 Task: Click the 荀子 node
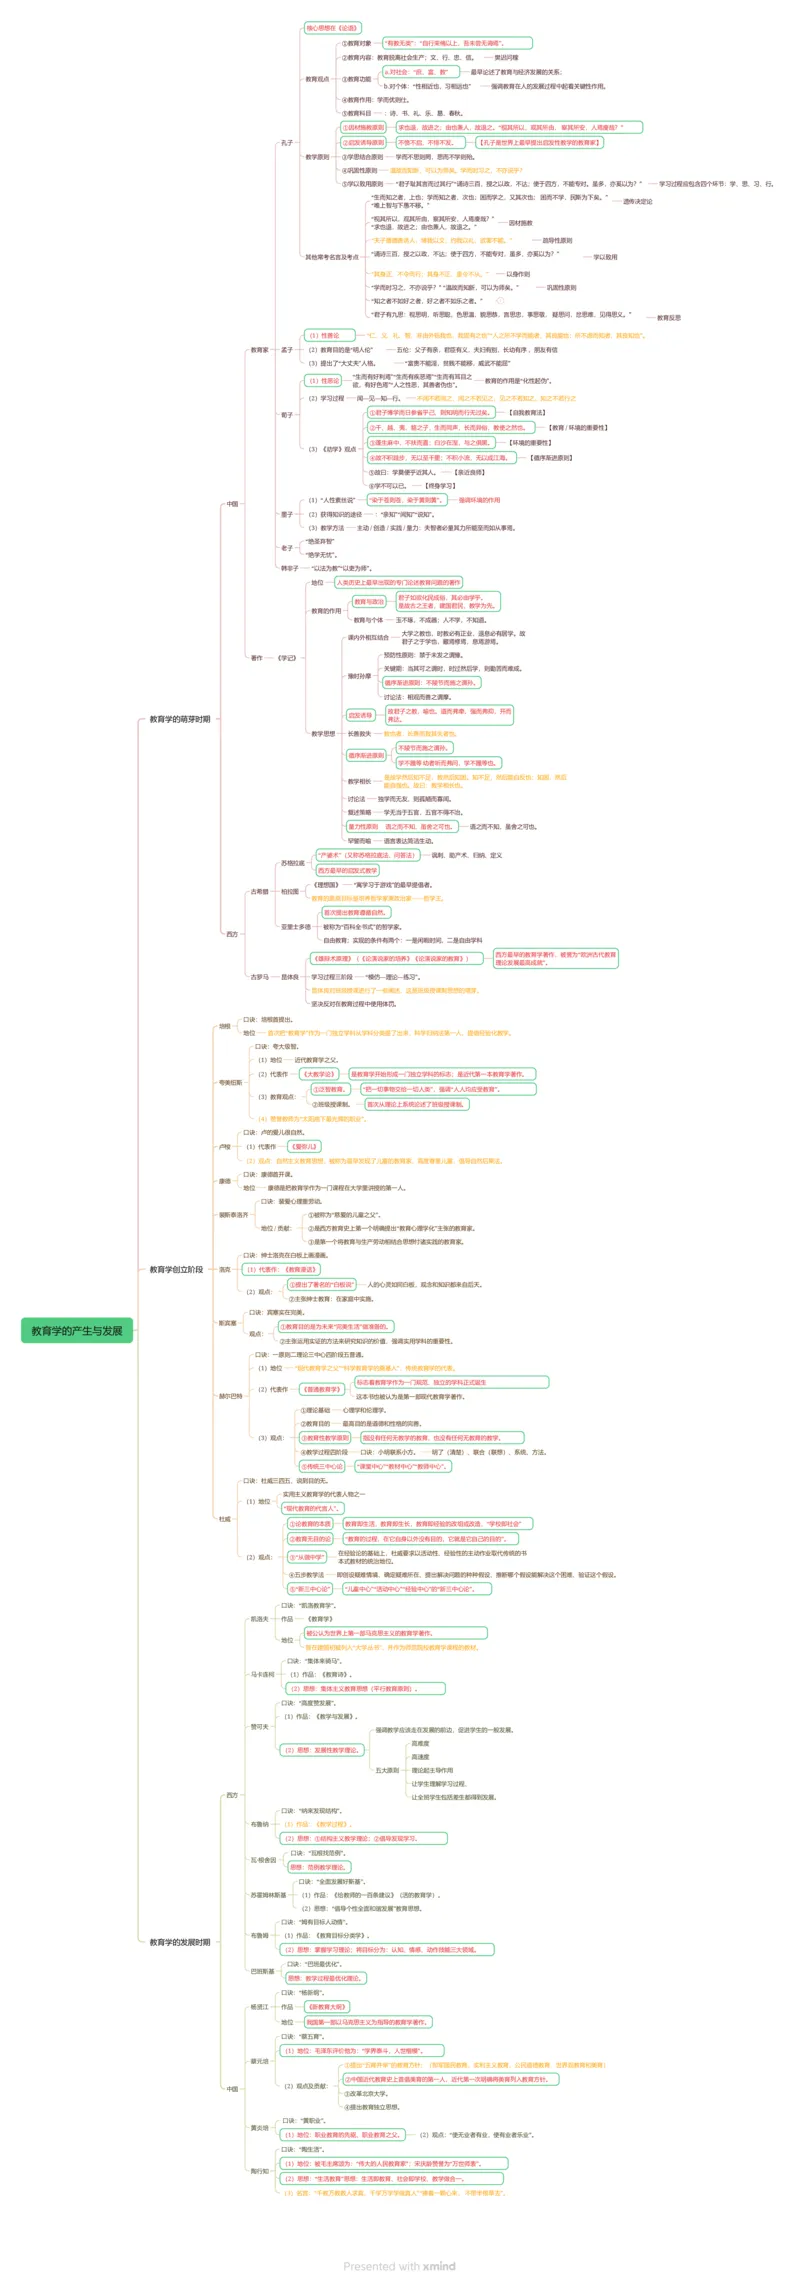coord(287,415)
